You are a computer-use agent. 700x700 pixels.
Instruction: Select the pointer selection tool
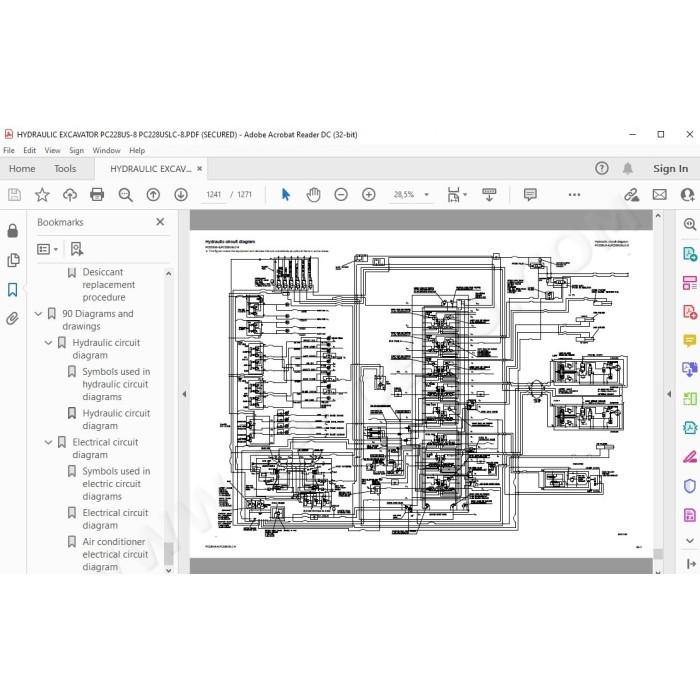pyautogui.click(x=286, y=195)
